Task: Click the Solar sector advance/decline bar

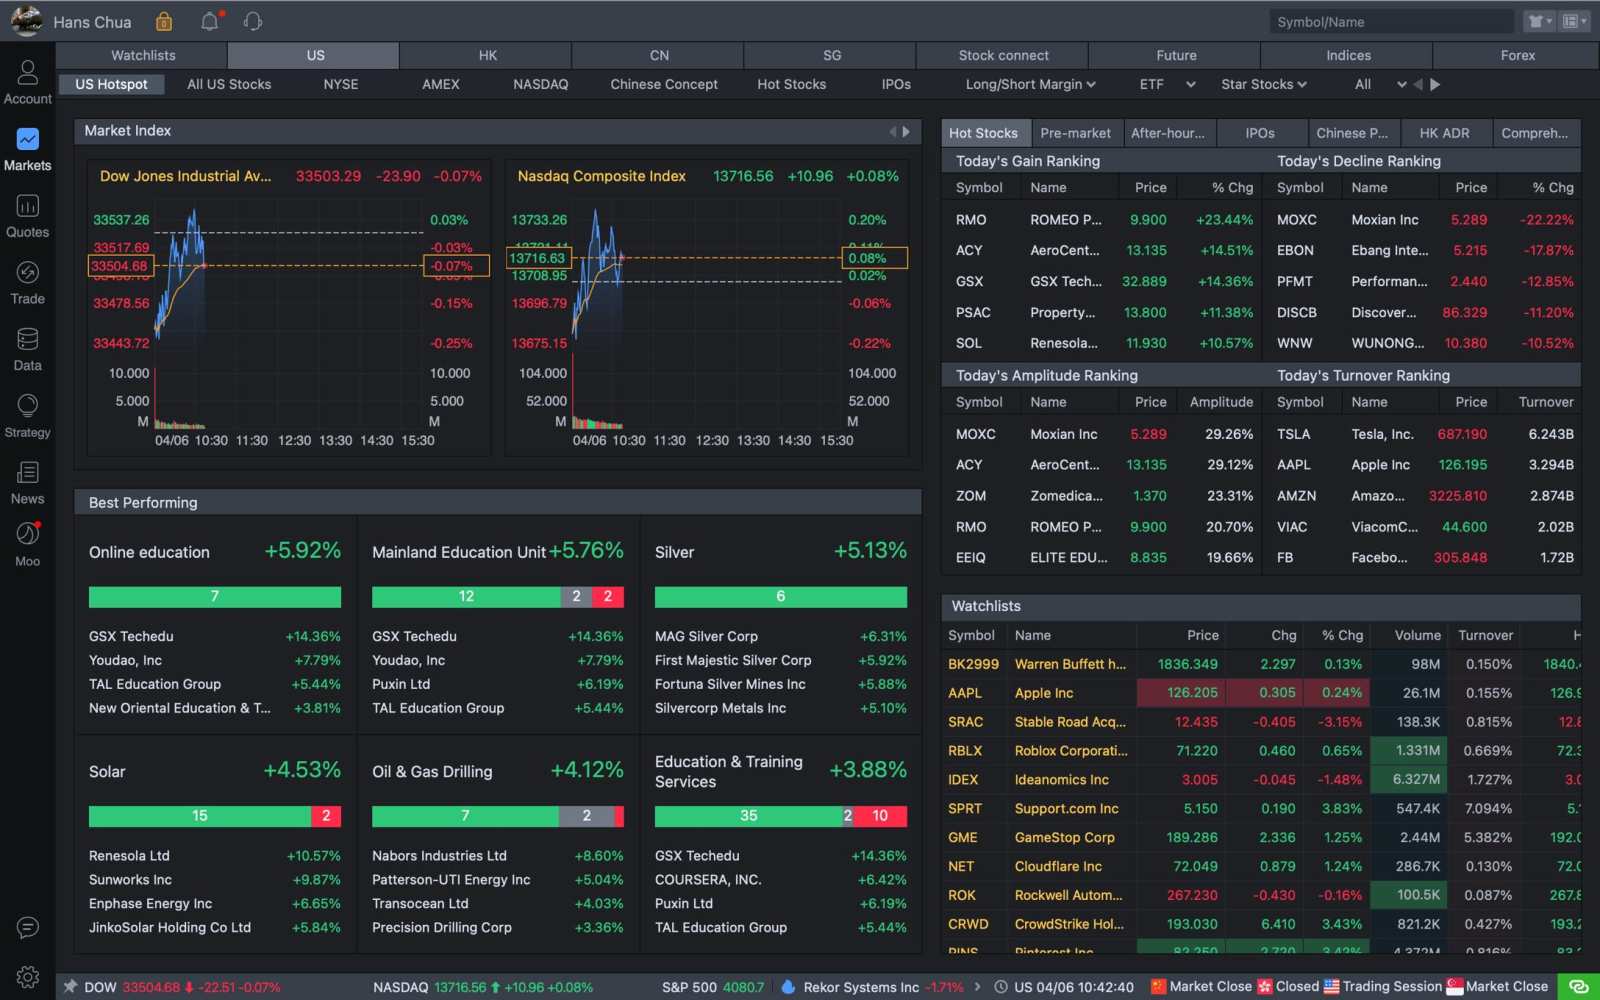Action: [215, 816]
